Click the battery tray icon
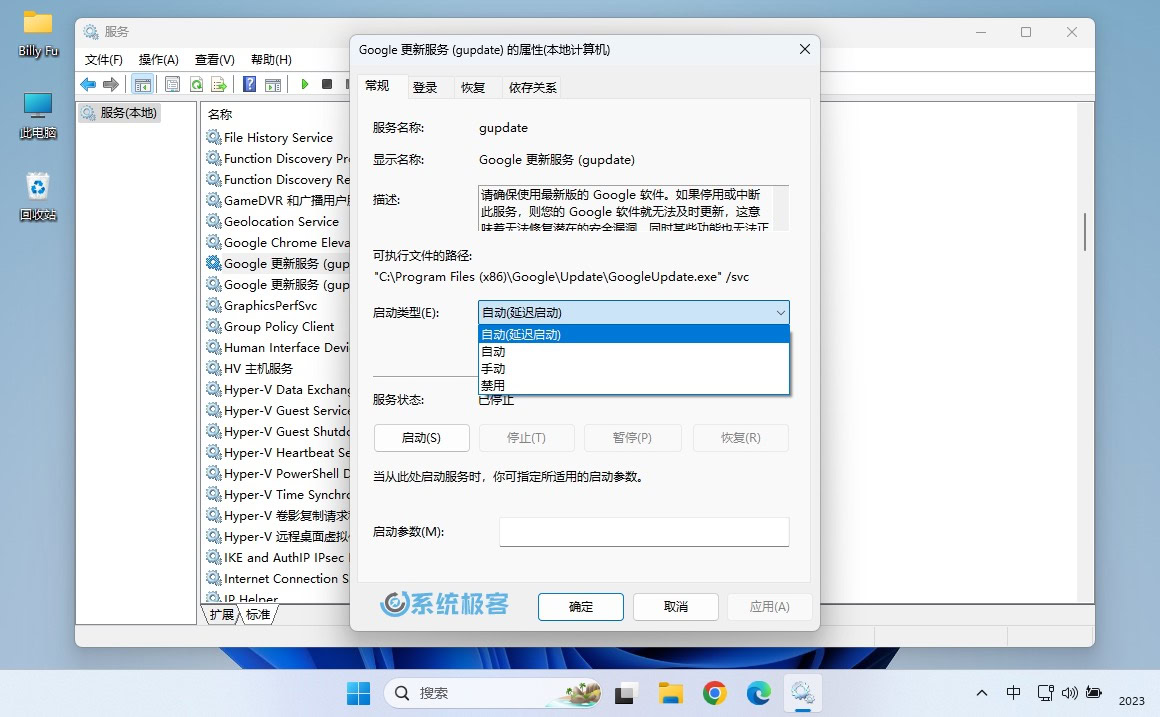The height and width of the screenshot is (717, 1160). coord(1093,693)
